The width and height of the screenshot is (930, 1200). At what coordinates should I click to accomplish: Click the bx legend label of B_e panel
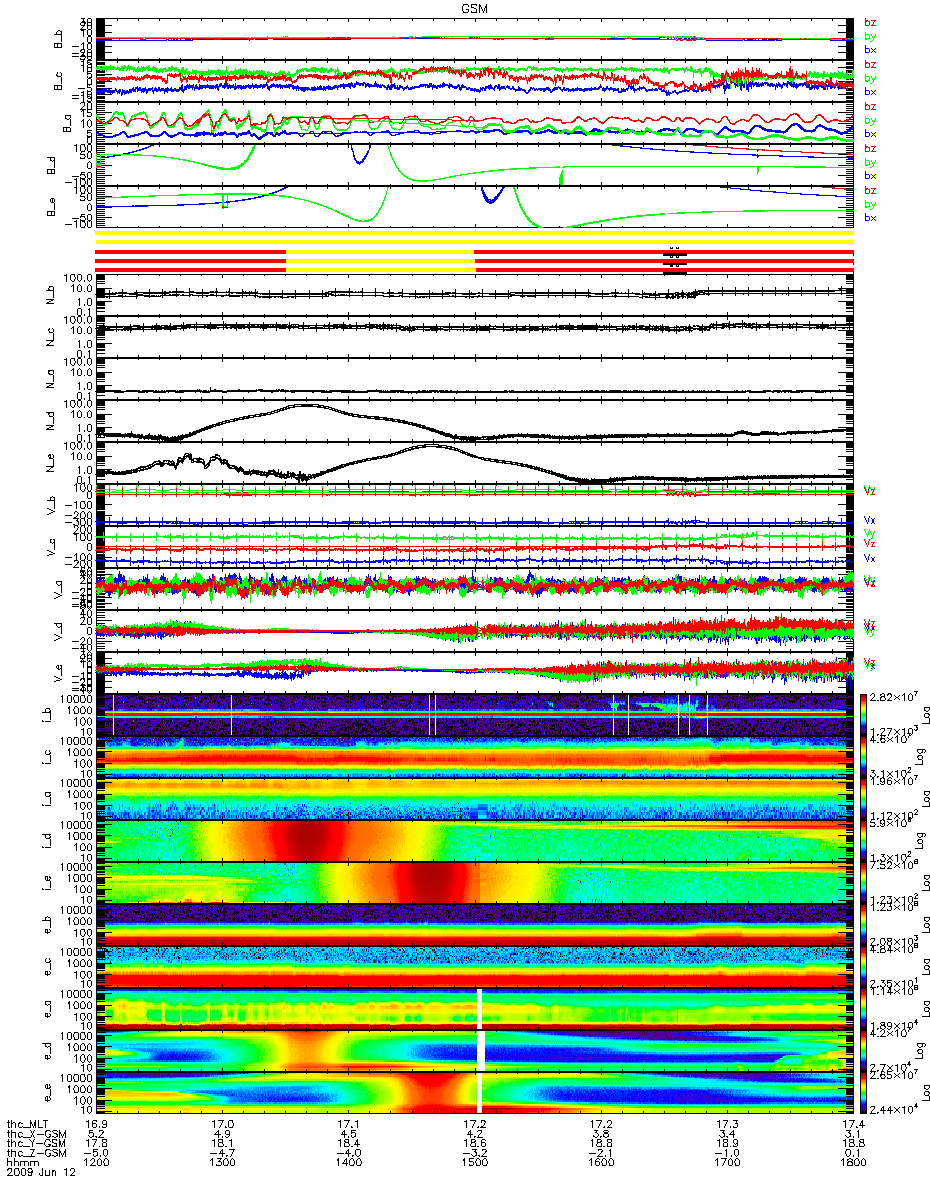pos(869,217)
